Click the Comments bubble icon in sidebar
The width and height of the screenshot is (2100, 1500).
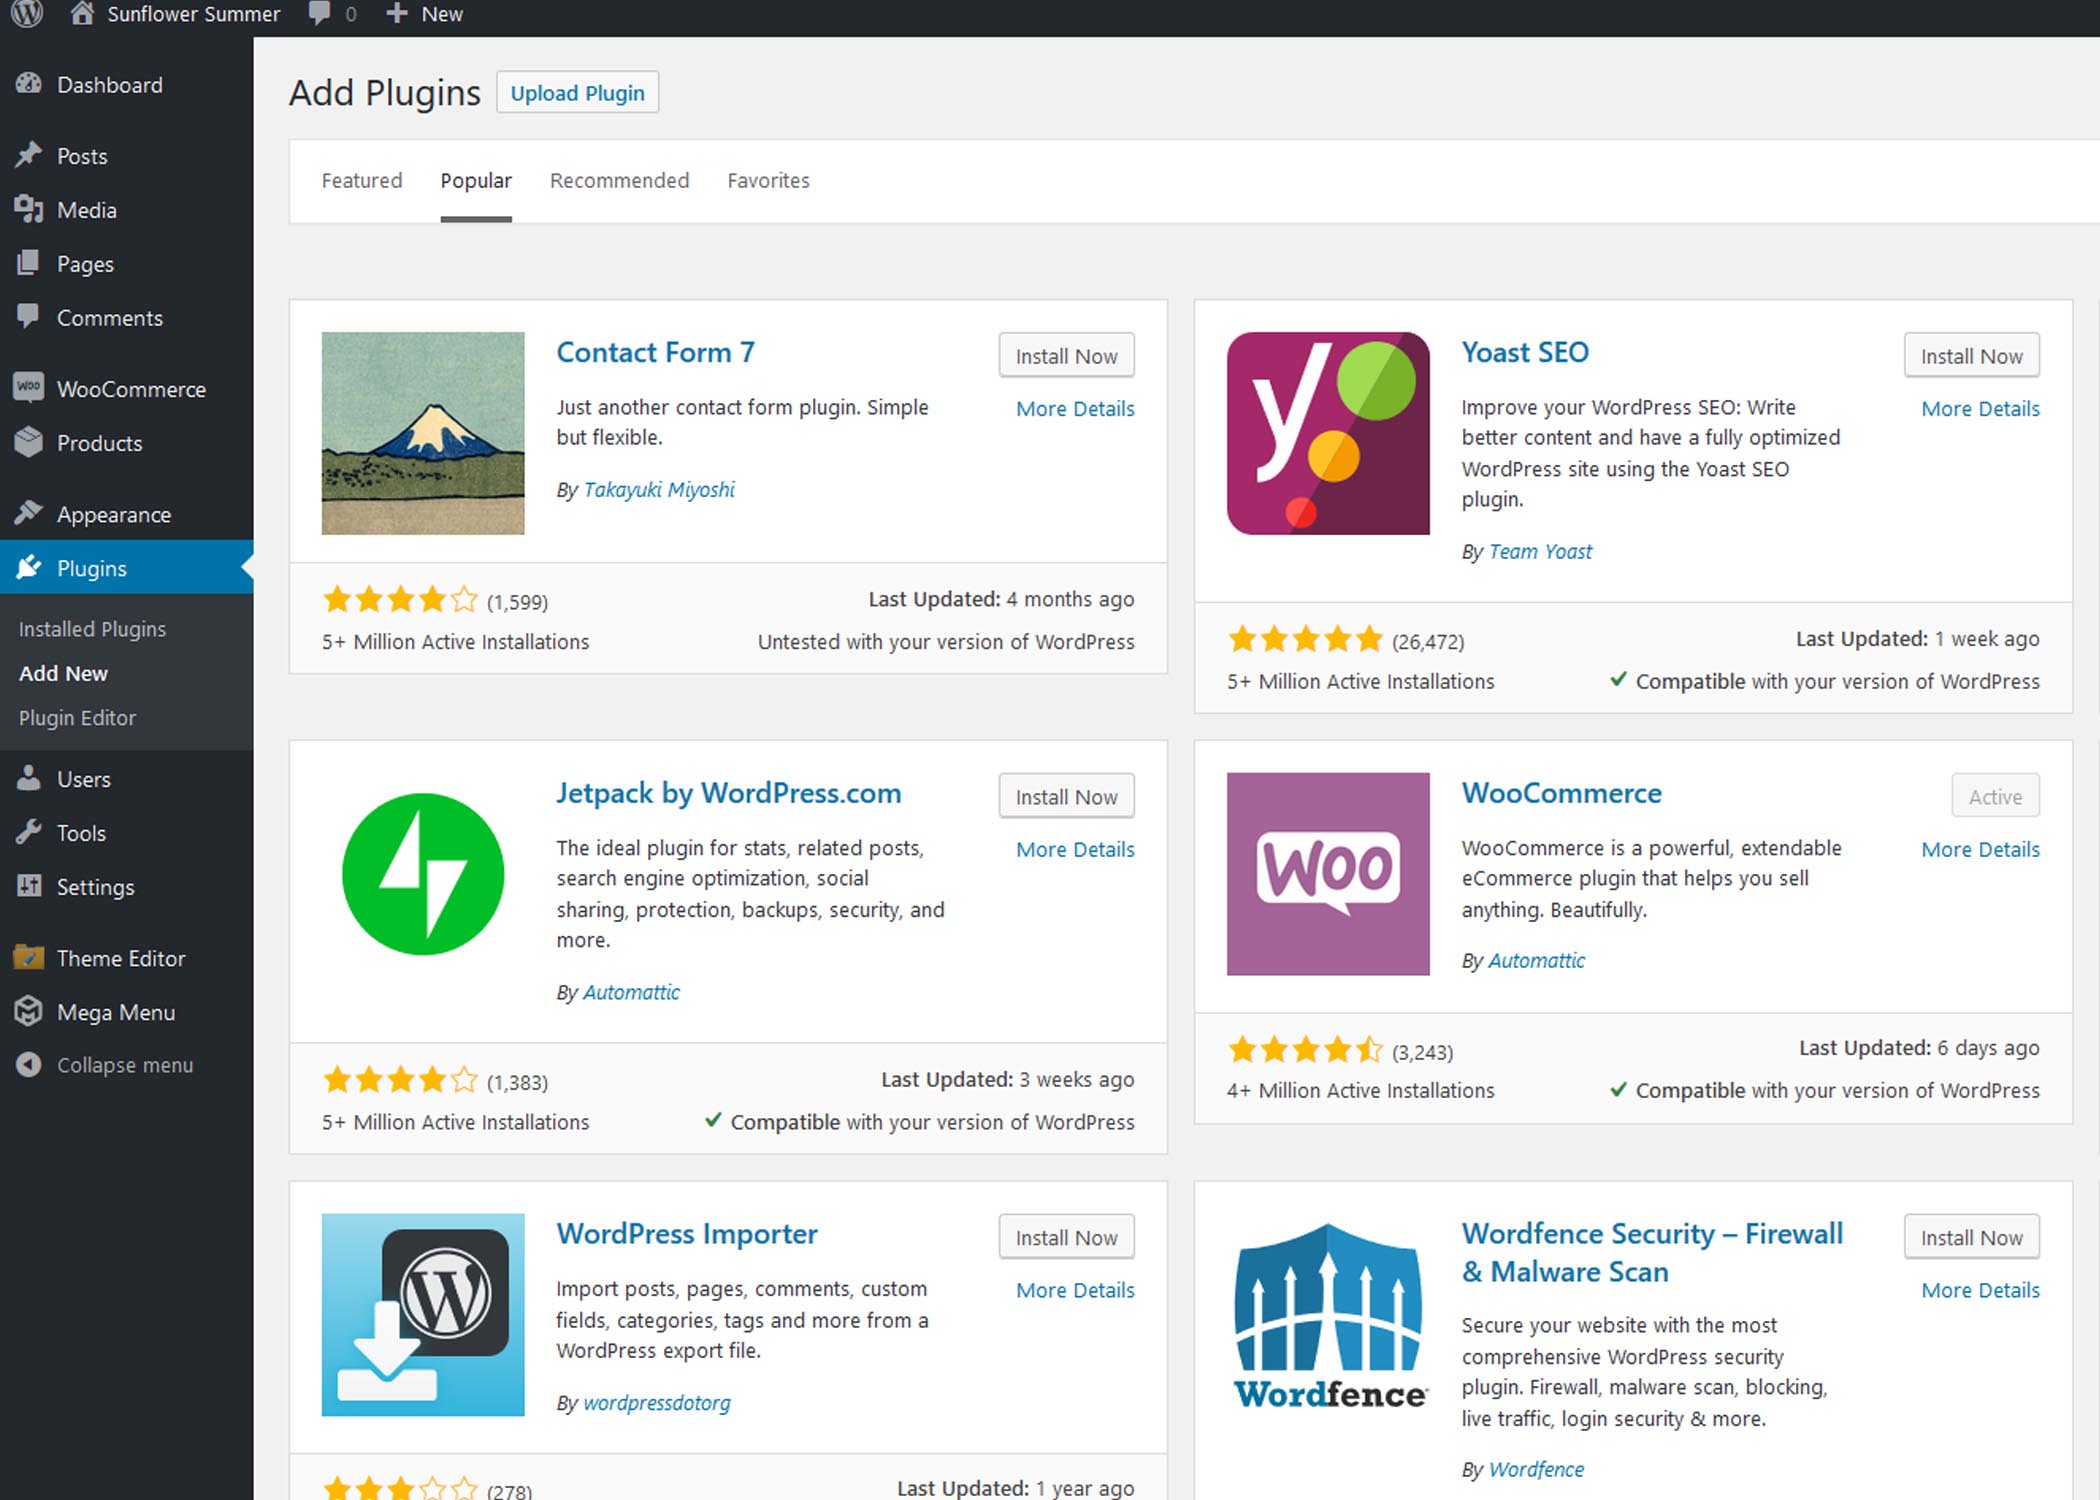(29, 317)
